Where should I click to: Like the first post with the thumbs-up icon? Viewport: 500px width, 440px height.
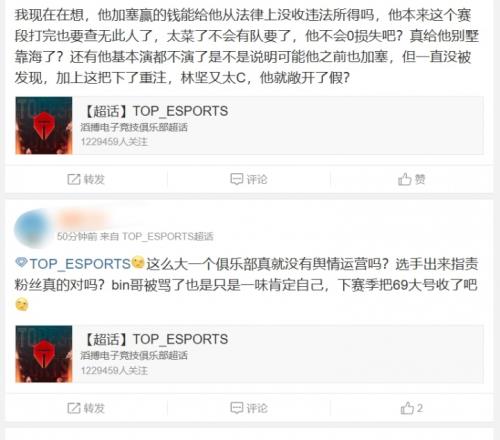(x=404, y=179)
